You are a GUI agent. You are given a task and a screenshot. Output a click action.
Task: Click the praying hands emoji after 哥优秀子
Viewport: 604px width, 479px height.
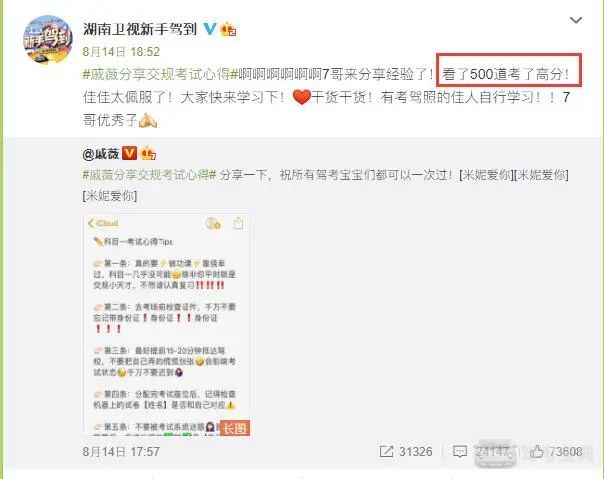click(x=148, y=120)
